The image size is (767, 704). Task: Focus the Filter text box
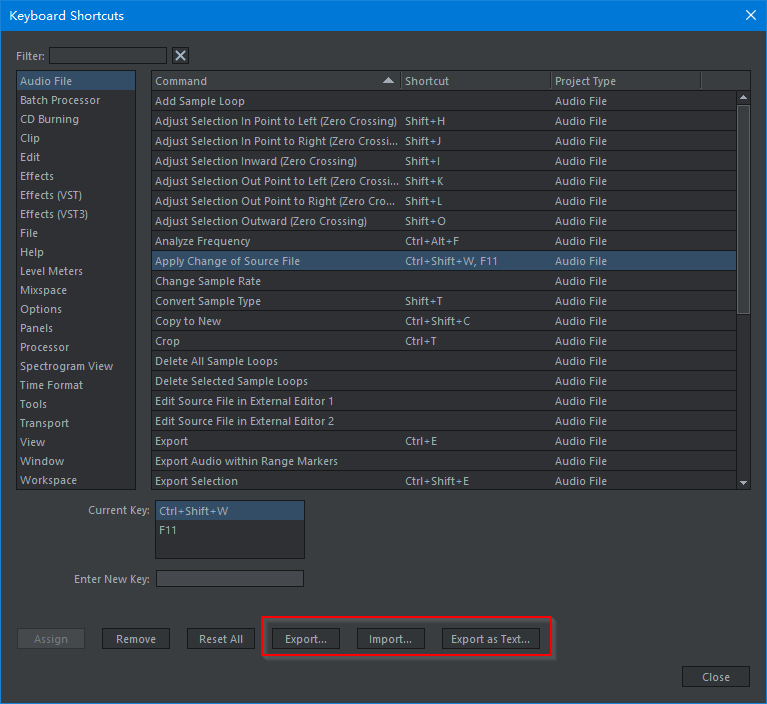pos(108,56)
